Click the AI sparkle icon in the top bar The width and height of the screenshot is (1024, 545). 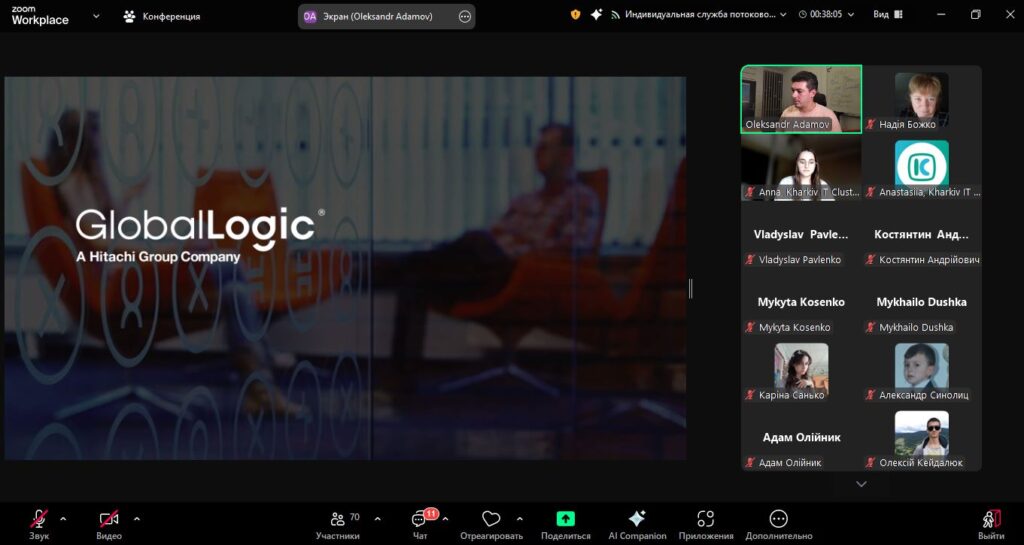point(596,14)
